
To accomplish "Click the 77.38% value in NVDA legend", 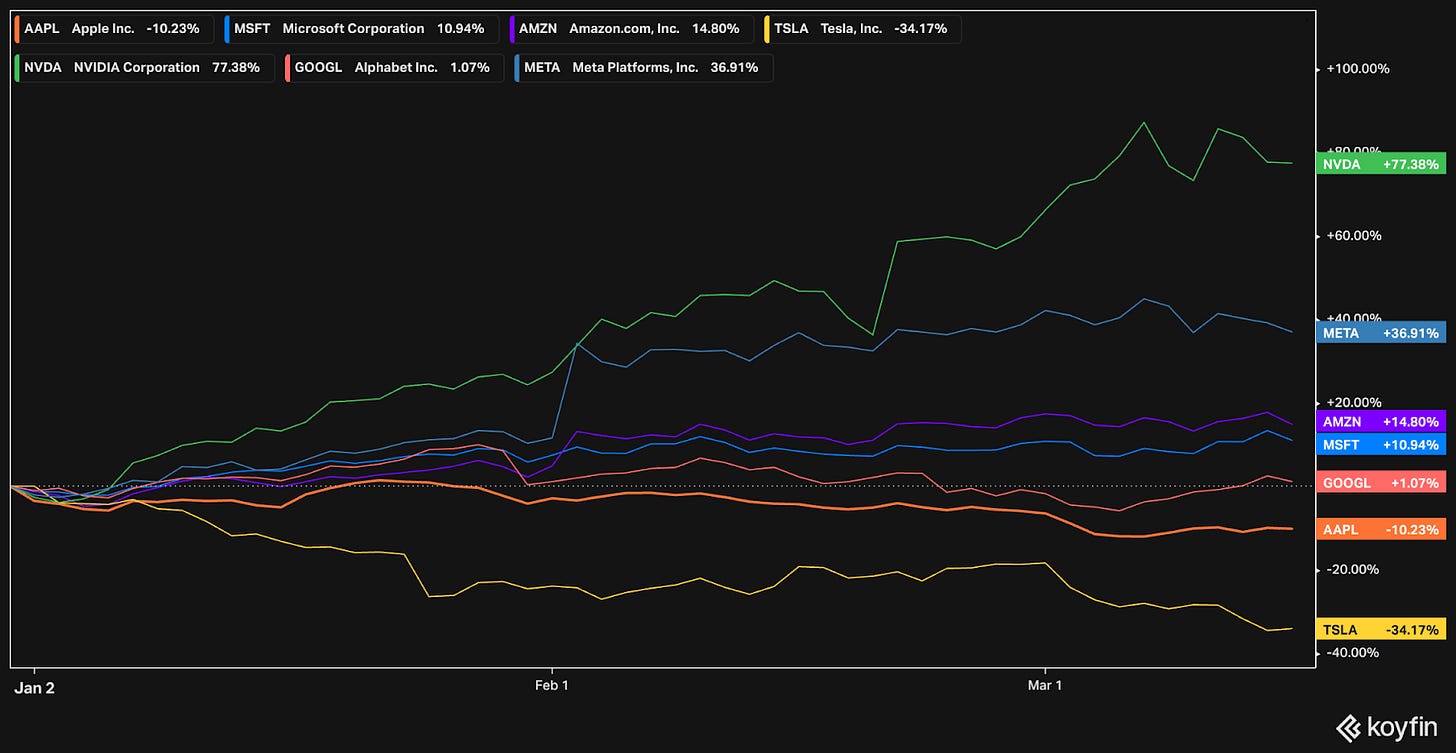I will coord(236,68).
